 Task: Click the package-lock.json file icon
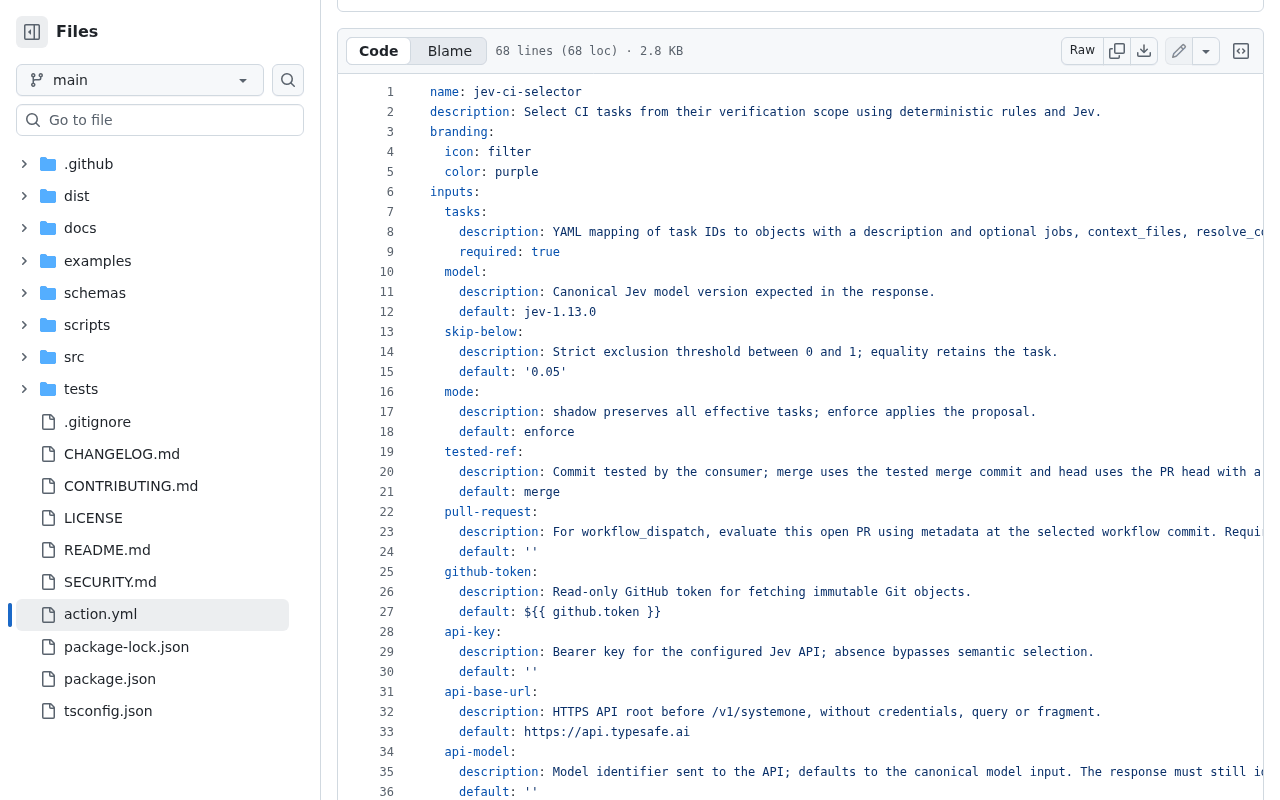48,647
